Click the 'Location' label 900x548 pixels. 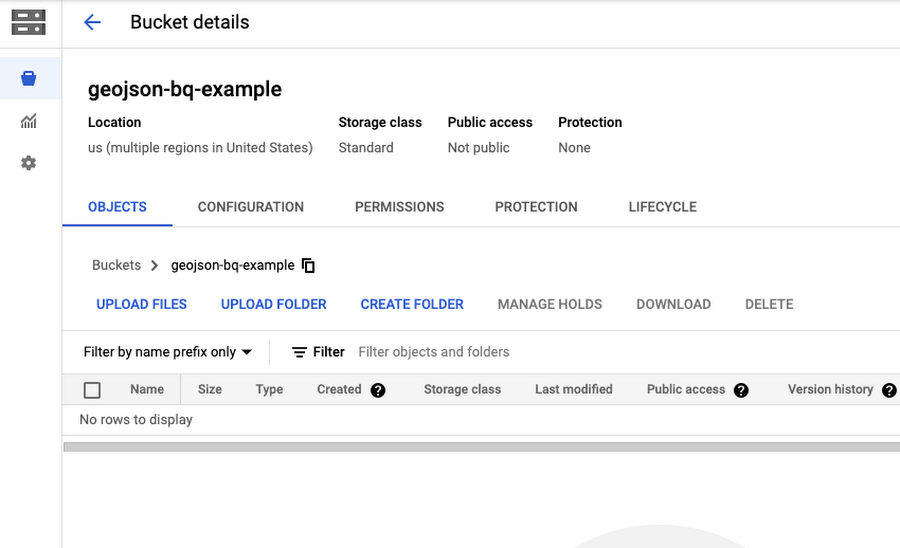coord(114,122)
